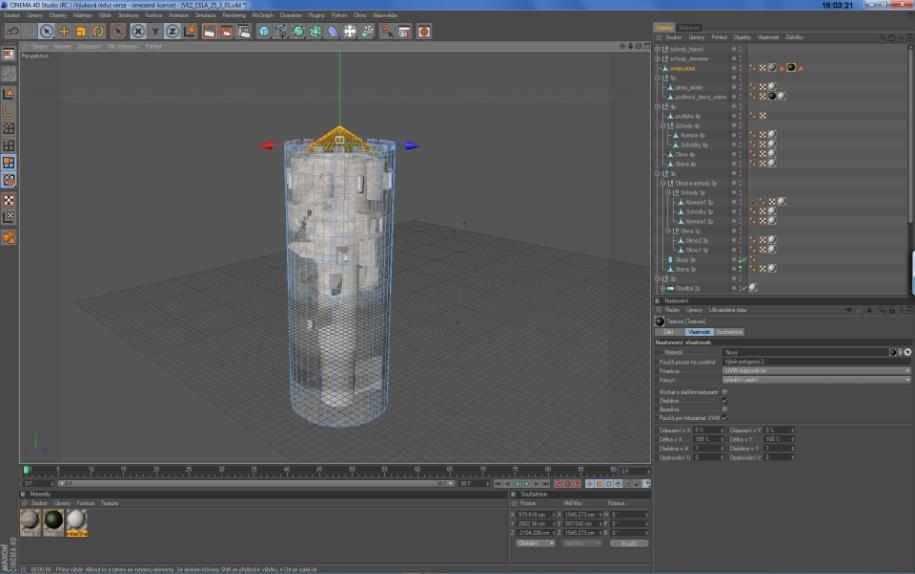
Task: Select the Rotate tool
Action: pyautogui.click(x=98, y=32)
